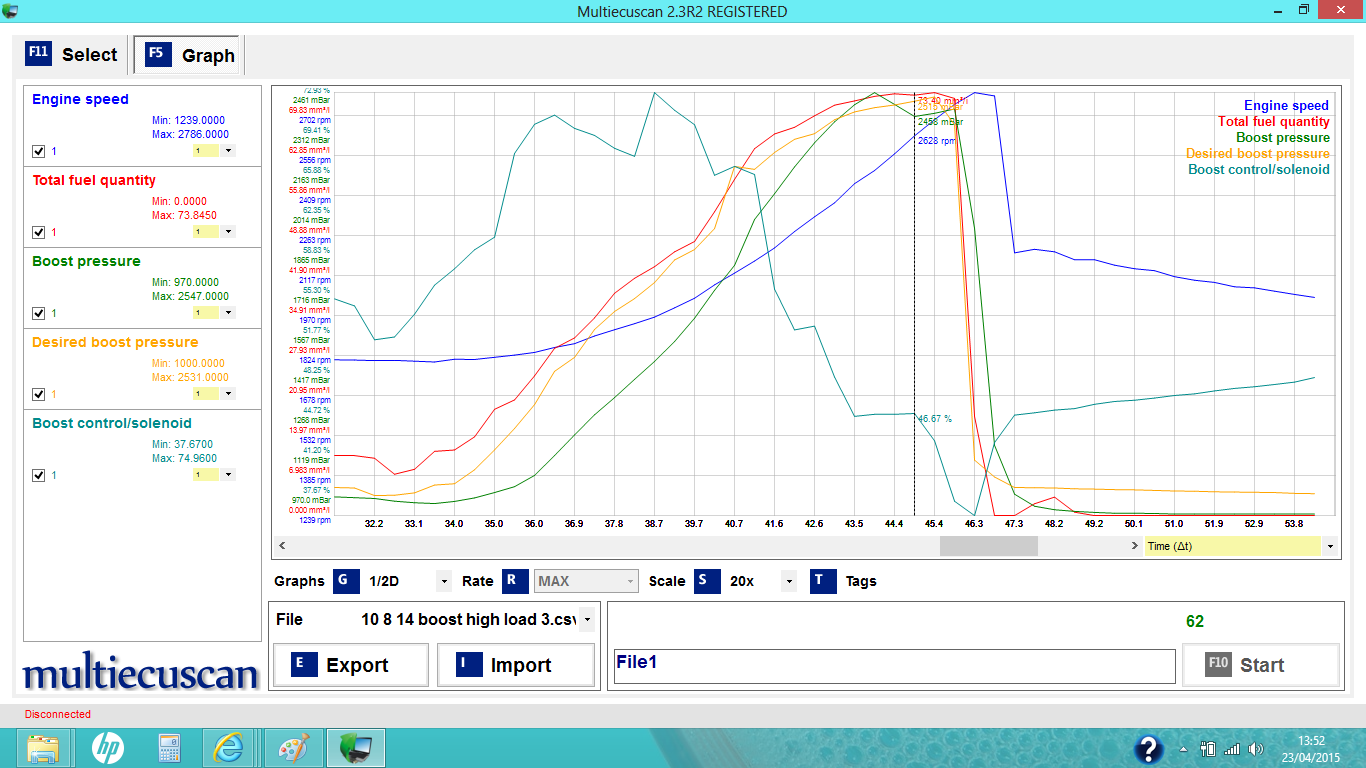Image resolution: width=1366 pixels, height=768 pixels.
Task: Toggle the Engine speed checkbox
Action: 39,151
